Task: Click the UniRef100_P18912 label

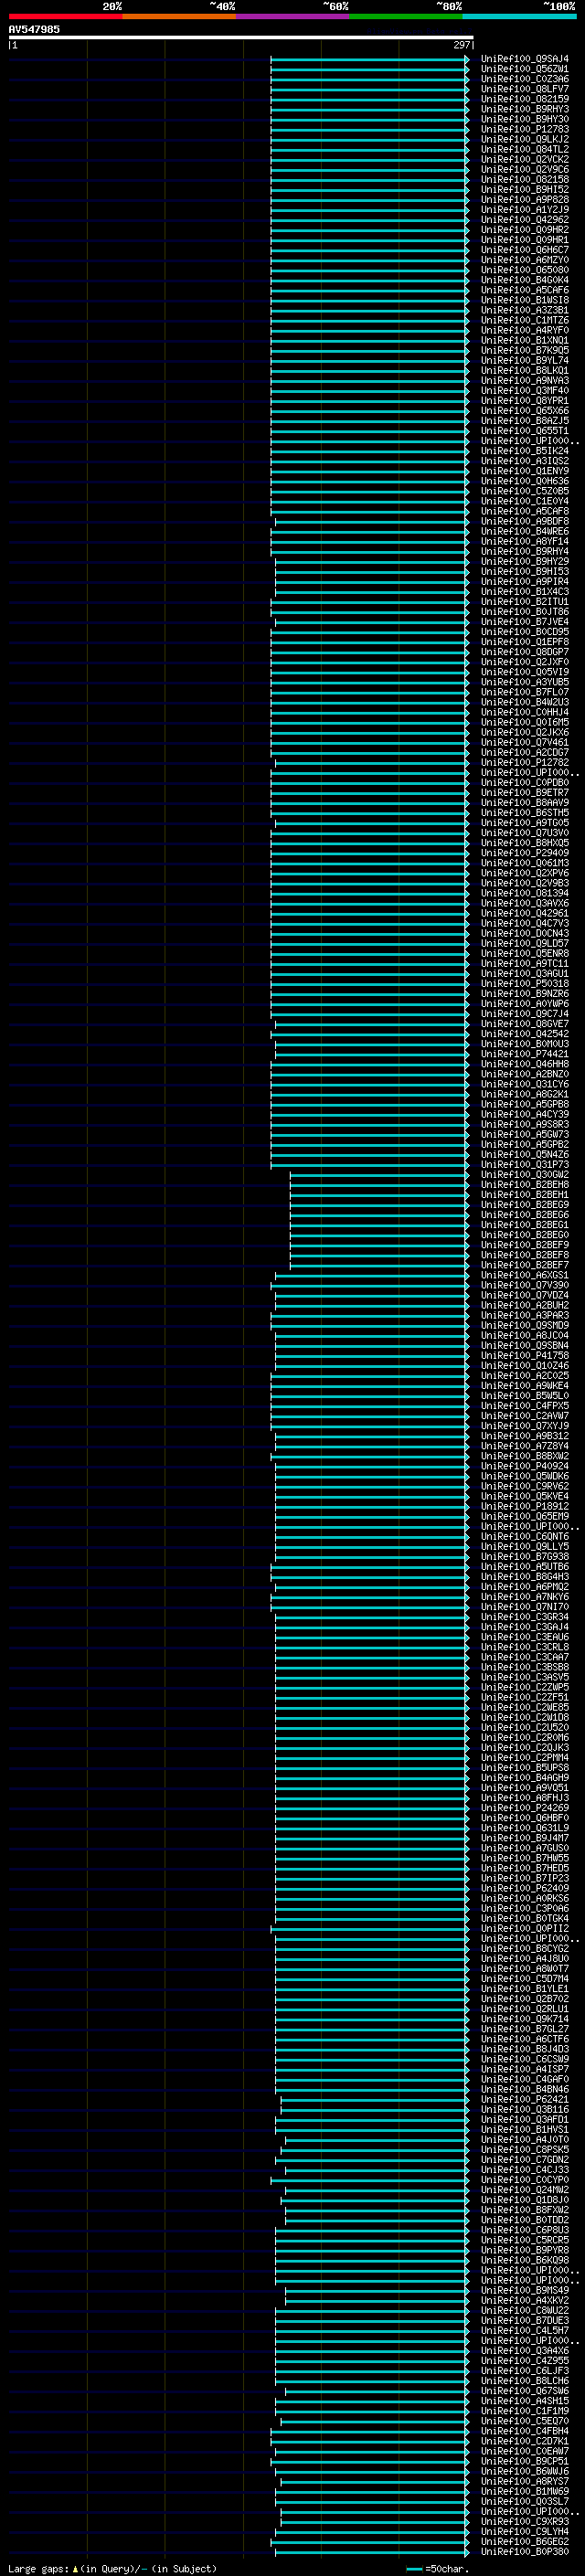Action: click(x=524, y=1506)
